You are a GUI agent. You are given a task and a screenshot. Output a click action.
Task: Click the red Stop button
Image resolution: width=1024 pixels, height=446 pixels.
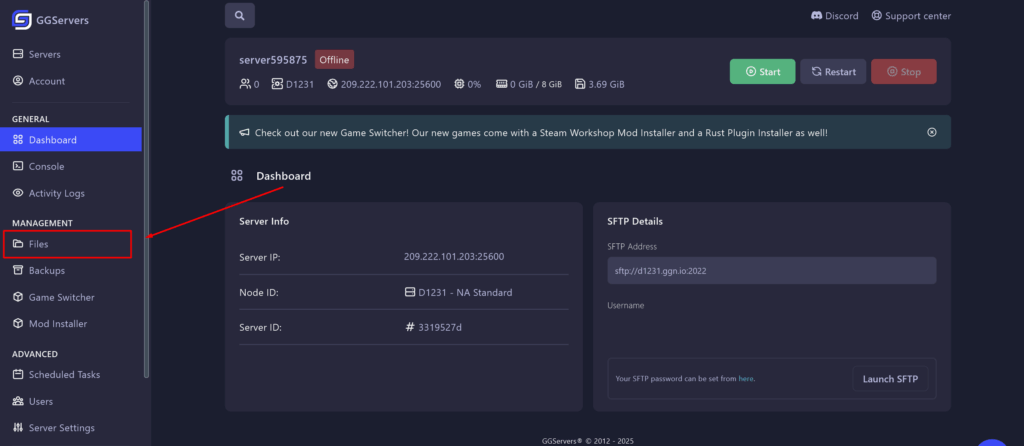coord(903,72)
